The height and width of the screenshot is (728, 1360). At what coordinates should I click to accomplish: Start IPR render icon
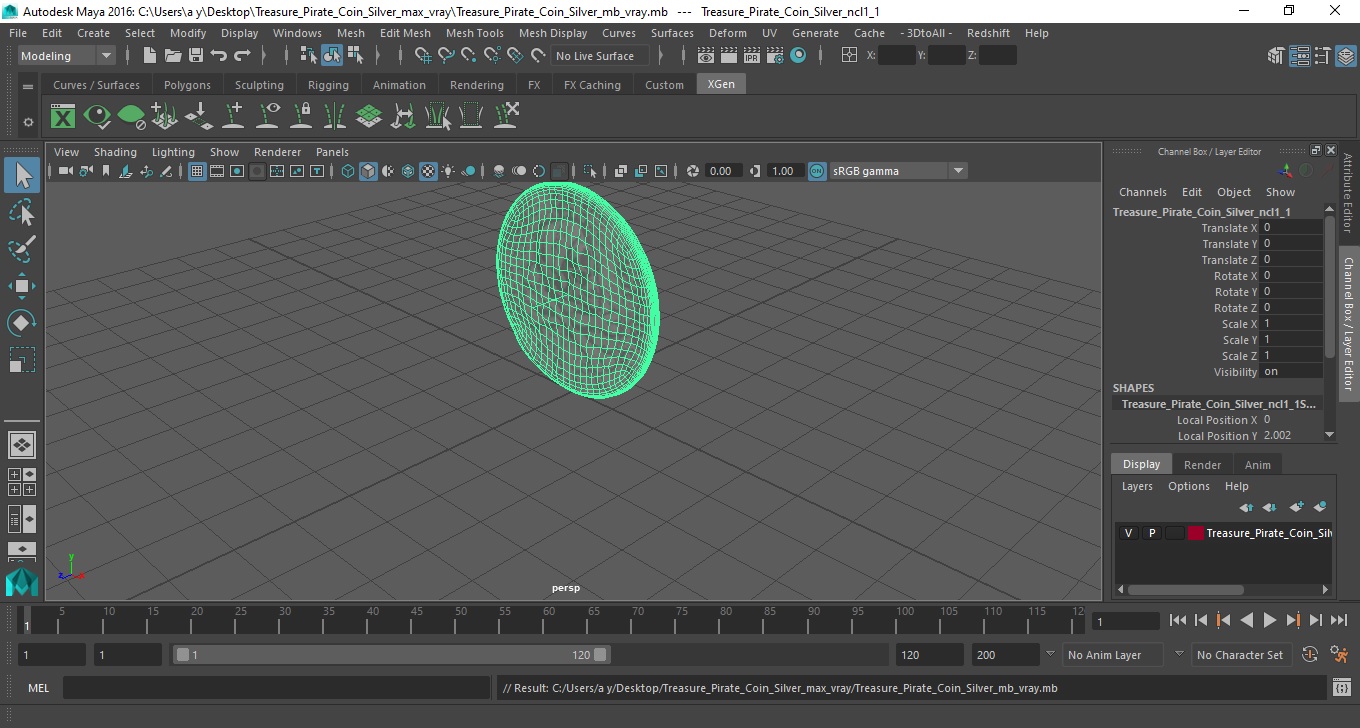752,56
